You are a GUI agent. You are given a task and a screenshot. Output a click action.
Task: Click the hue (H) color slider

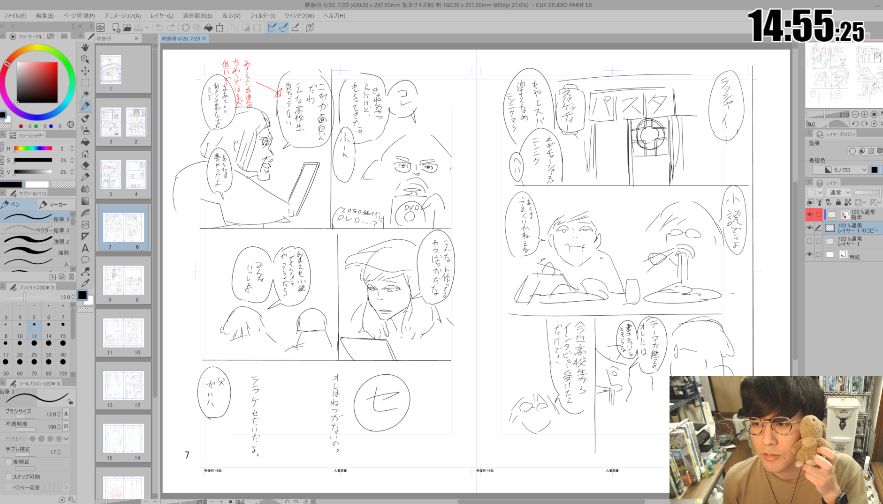pyautogui.click(x=33, y=148)
